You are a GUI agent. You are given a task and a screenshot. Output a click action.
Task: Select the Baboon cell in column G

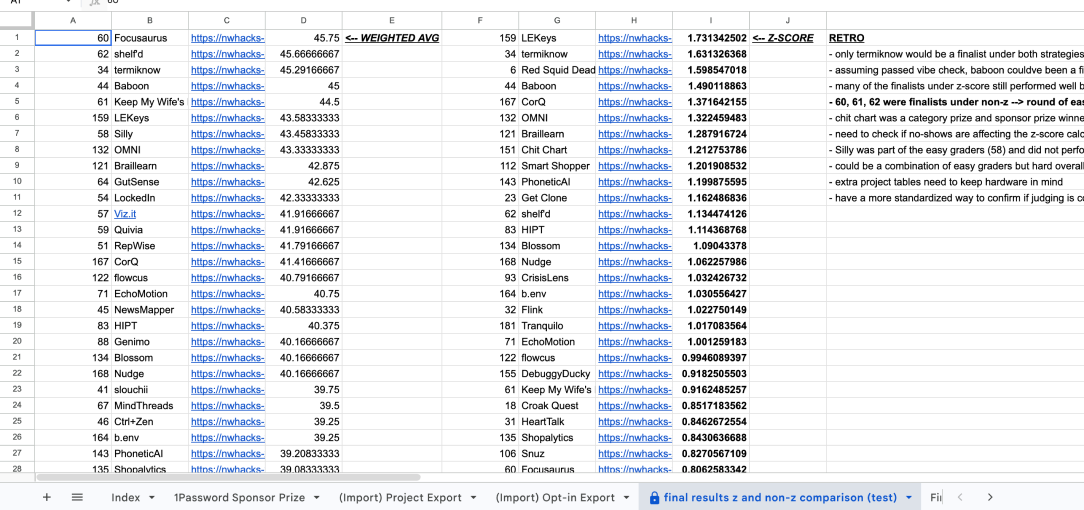(557, 86)
